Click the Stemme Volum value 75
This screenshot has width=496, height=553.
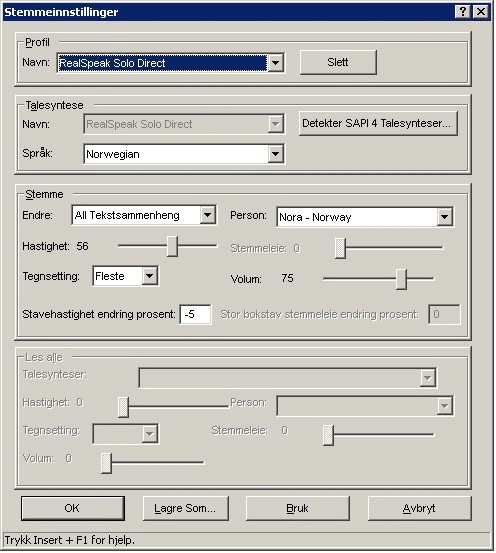[x=288, y=279]
